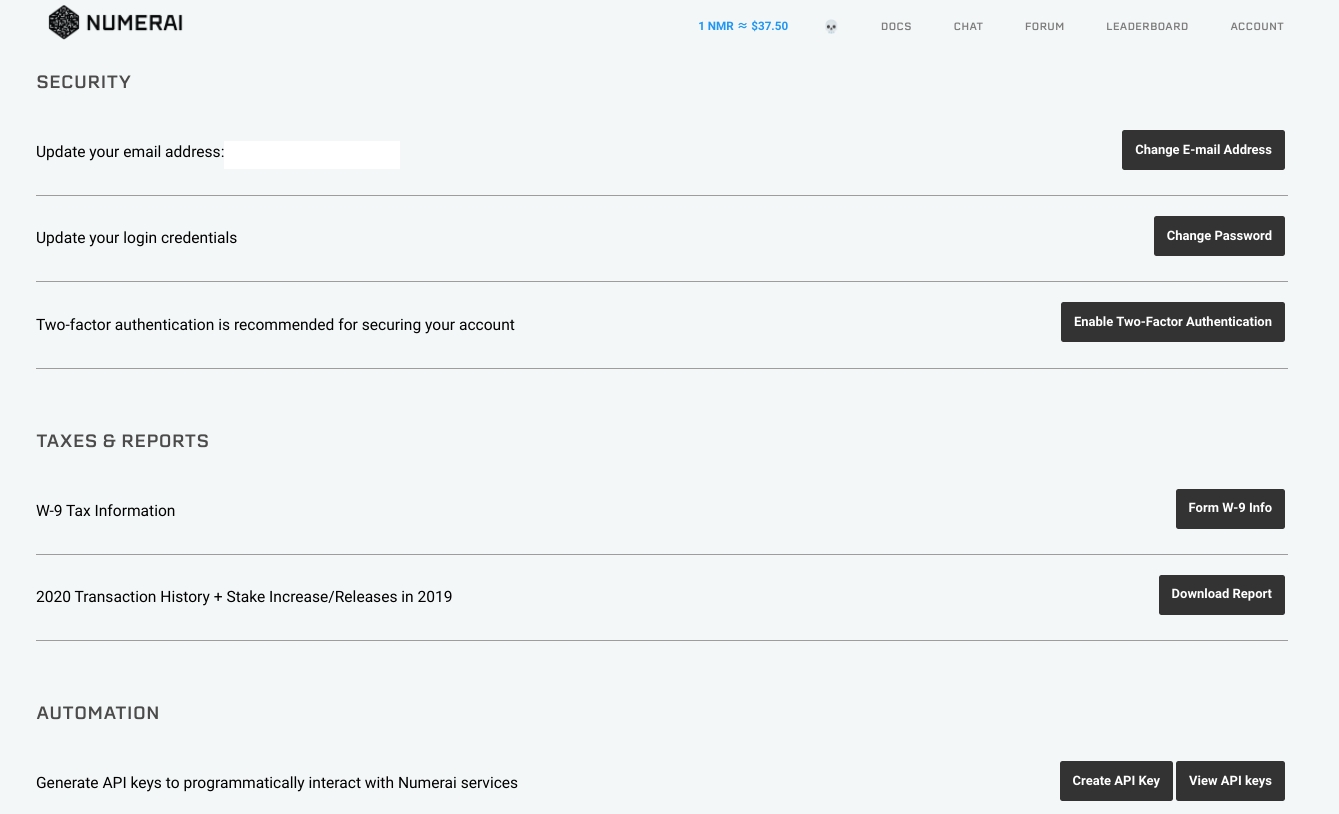Click the NUMERAI wordmark text

click(134, 23)
